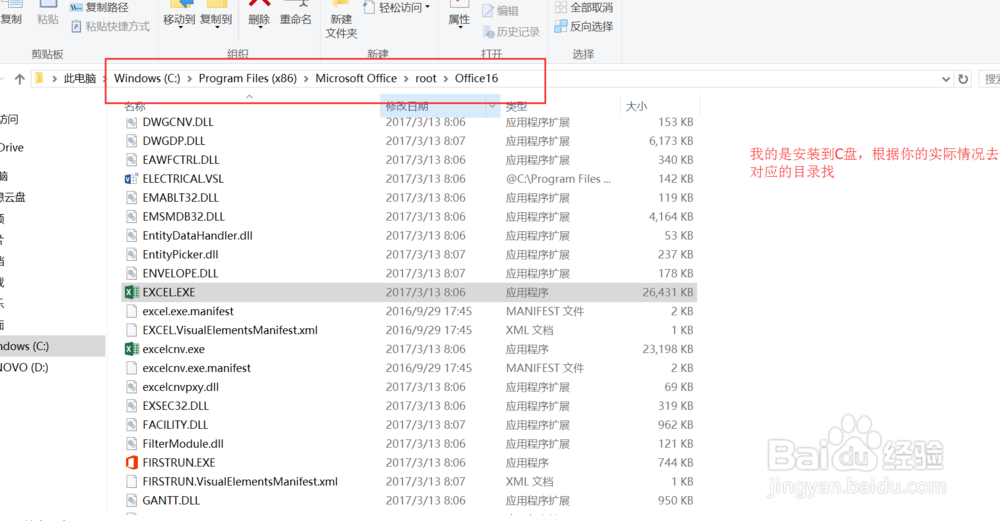Click the EXCEL.EXE application icon
The height and width of the screenshot is (521, 1000).
pos(131,292)
